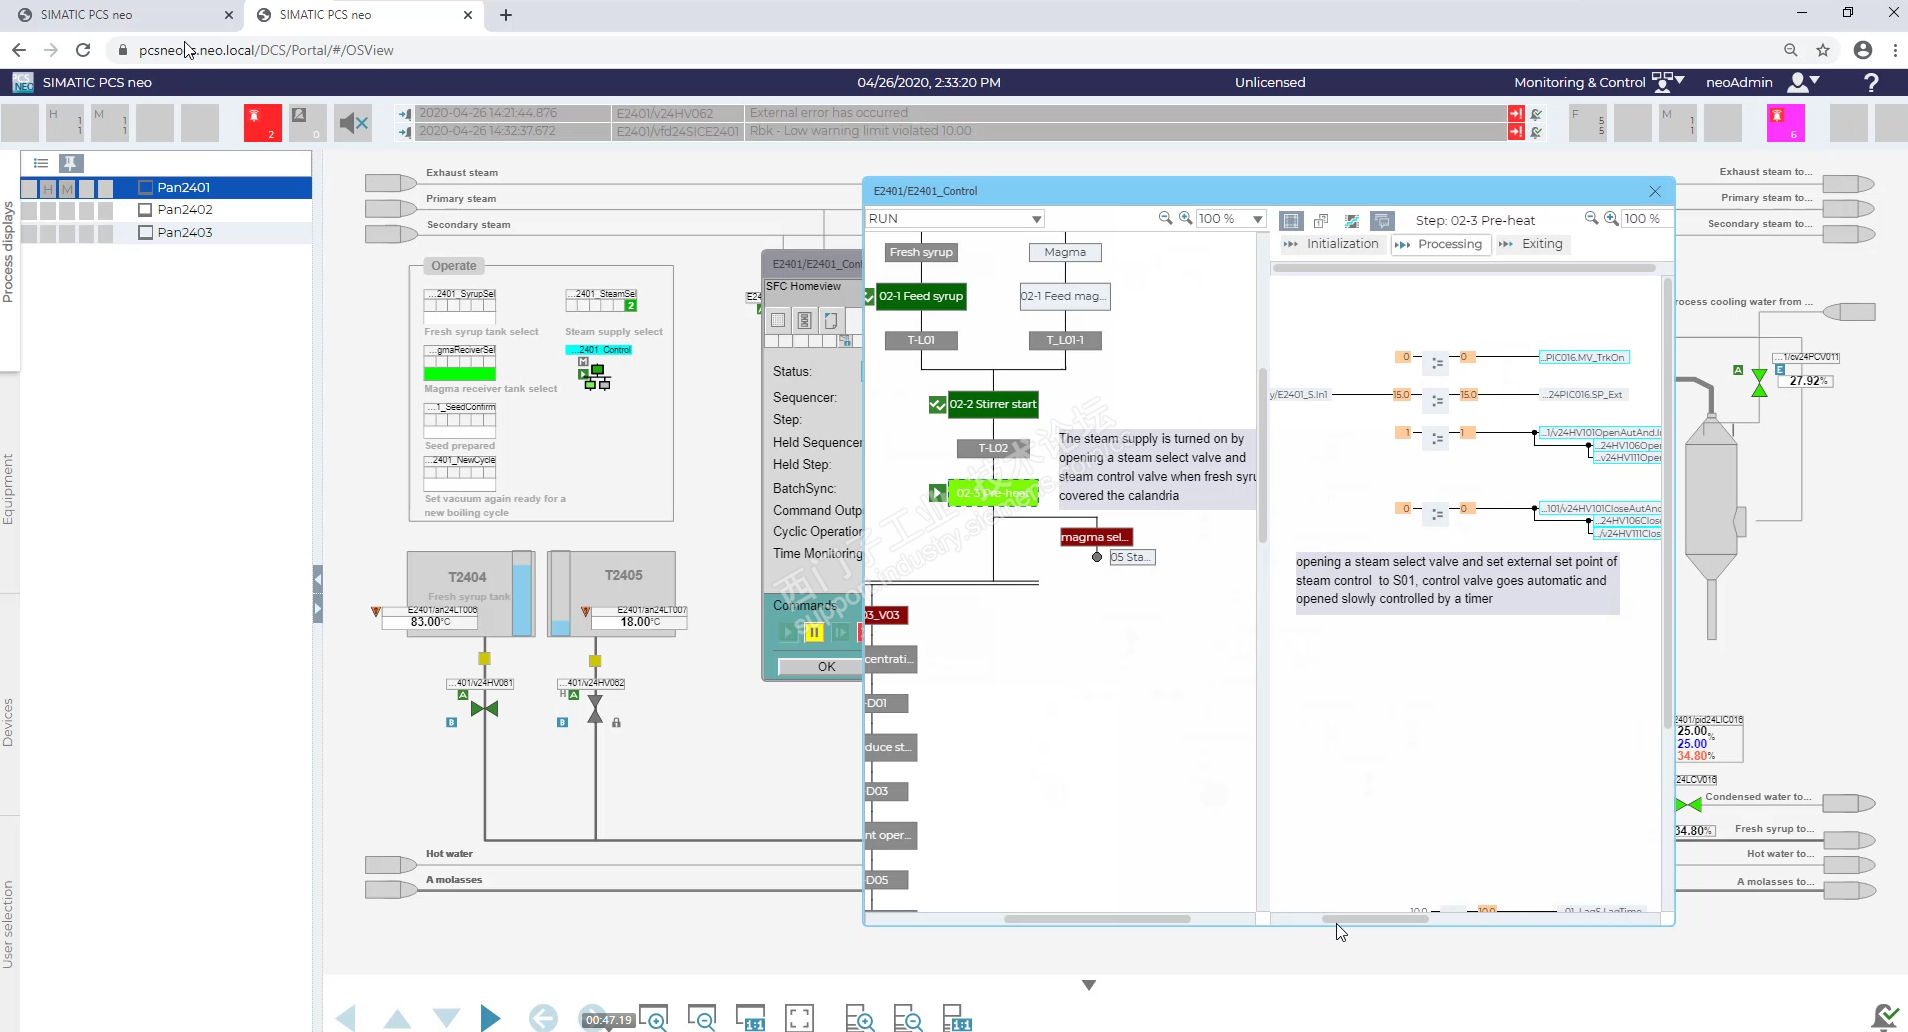Zoom in on the SFC sequence pane
The image size is (1908, 1032).
1185,218
